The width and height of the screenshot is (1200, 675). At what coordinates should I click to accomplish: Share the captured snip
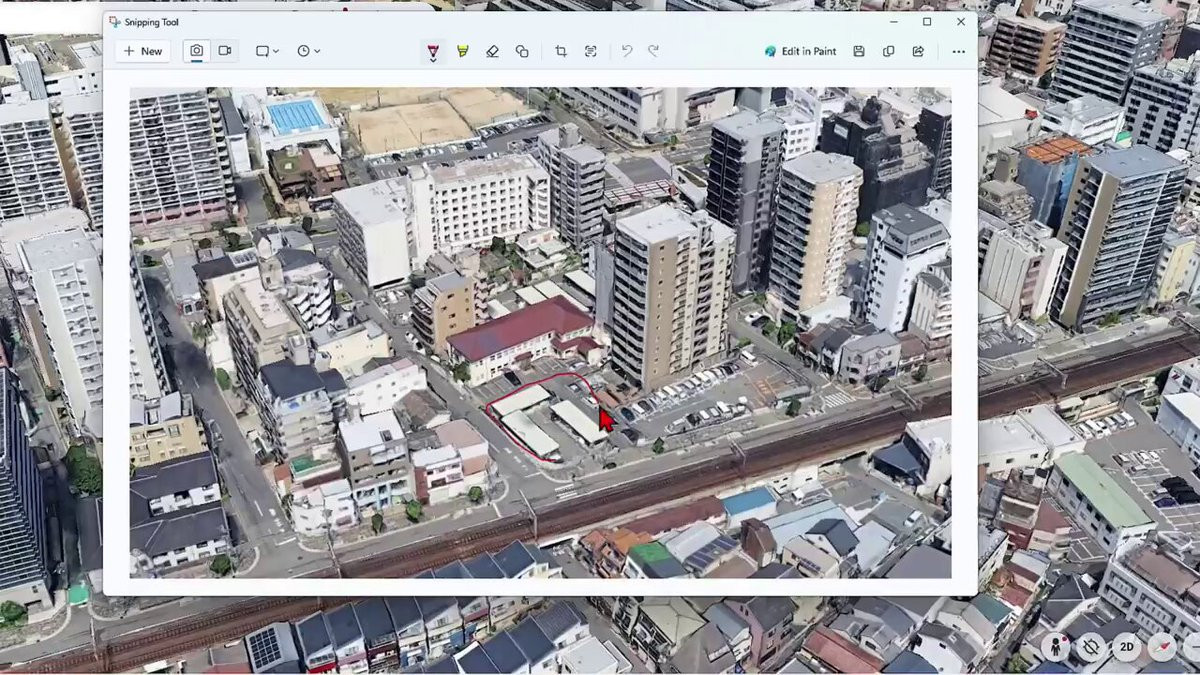pyautogui.click(x=918, y=51)
